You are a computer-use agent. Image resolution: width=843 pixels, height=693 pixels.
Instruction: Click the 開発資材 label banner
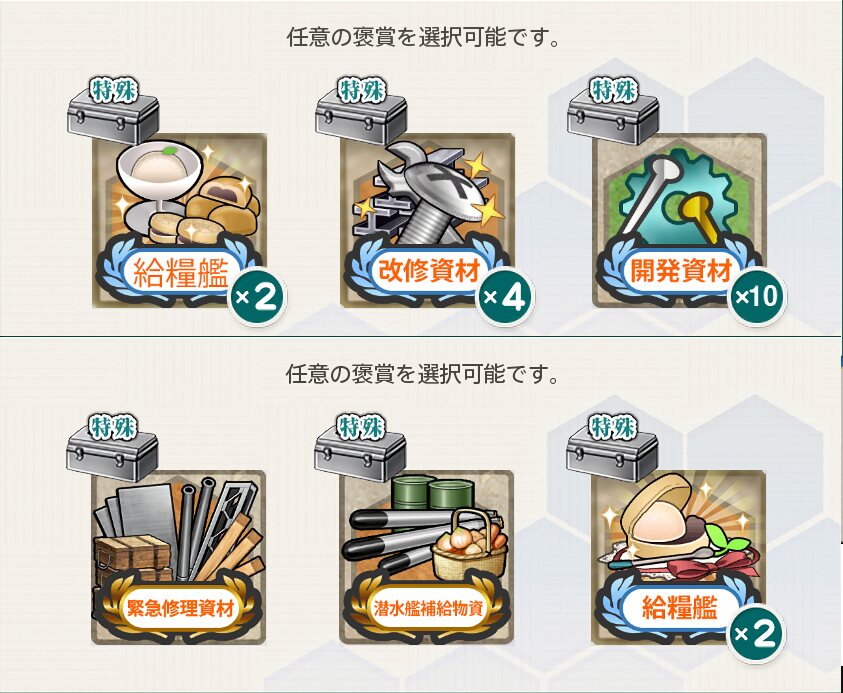[681, 270]
